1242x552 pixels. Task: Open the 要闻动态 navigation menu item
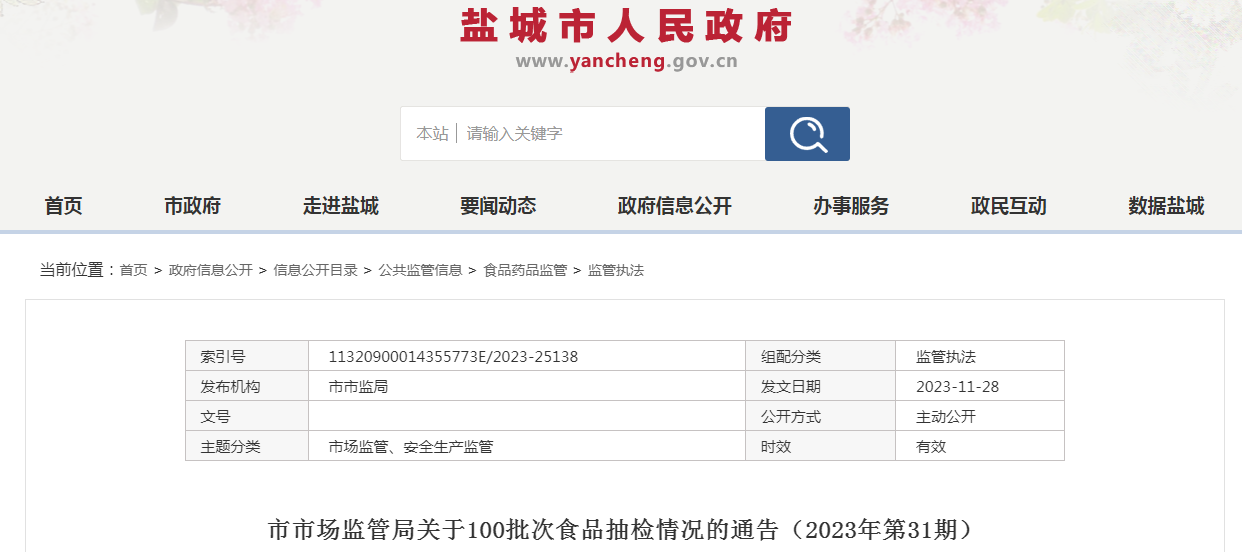(x=498, y=206)
